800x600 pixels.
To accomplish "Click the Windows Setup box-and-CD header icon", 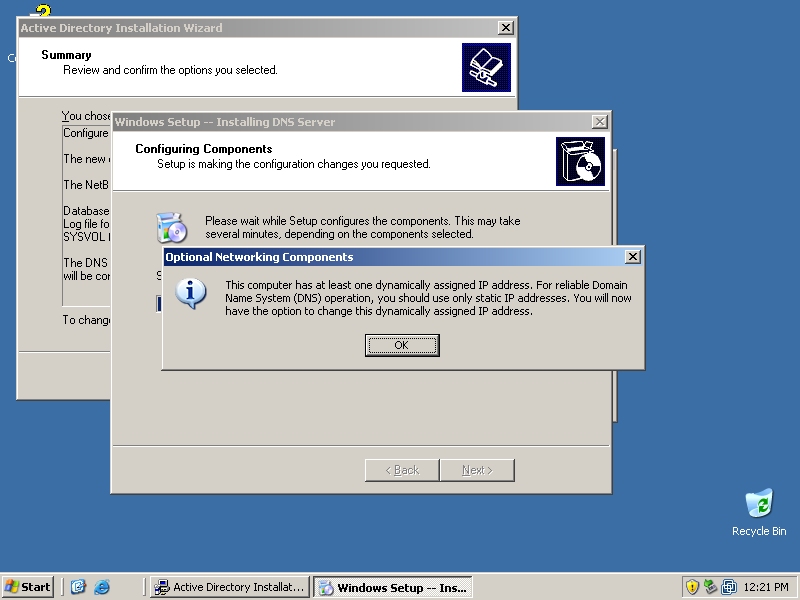I will 580,161.
